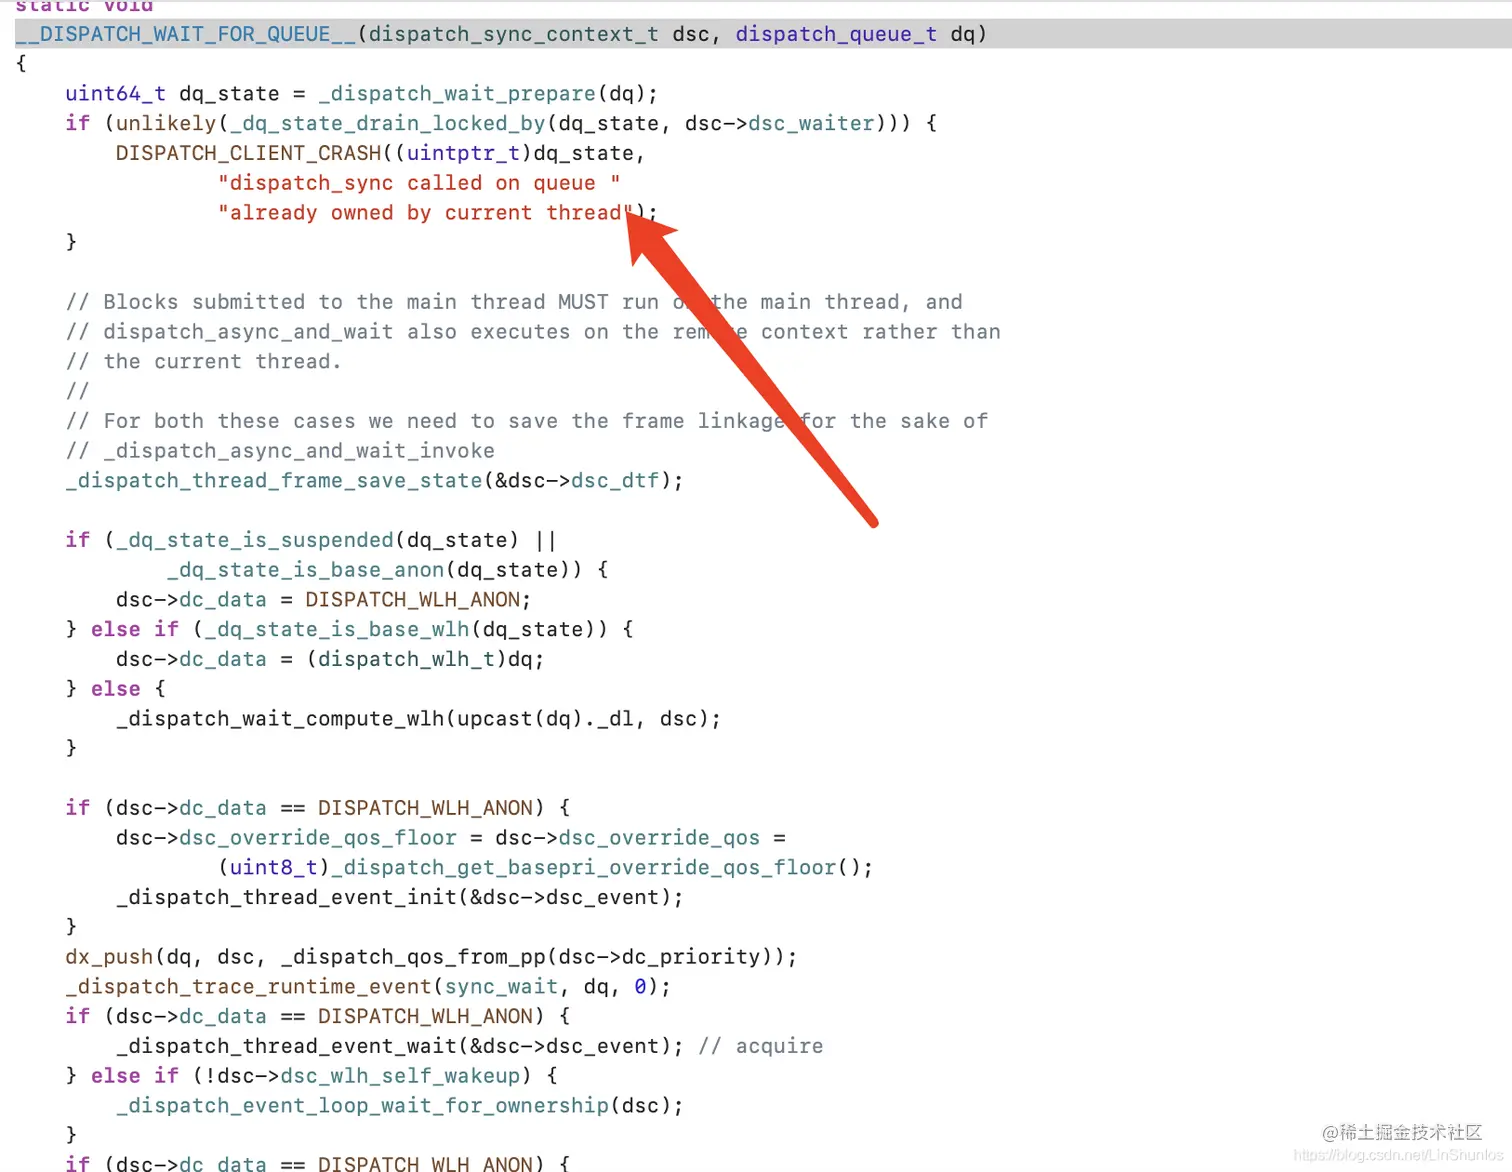This screenshot has height=1172, width=1512.
Task: Click _dispatch_thread_frame_save_state call
Action: point(274,481)
